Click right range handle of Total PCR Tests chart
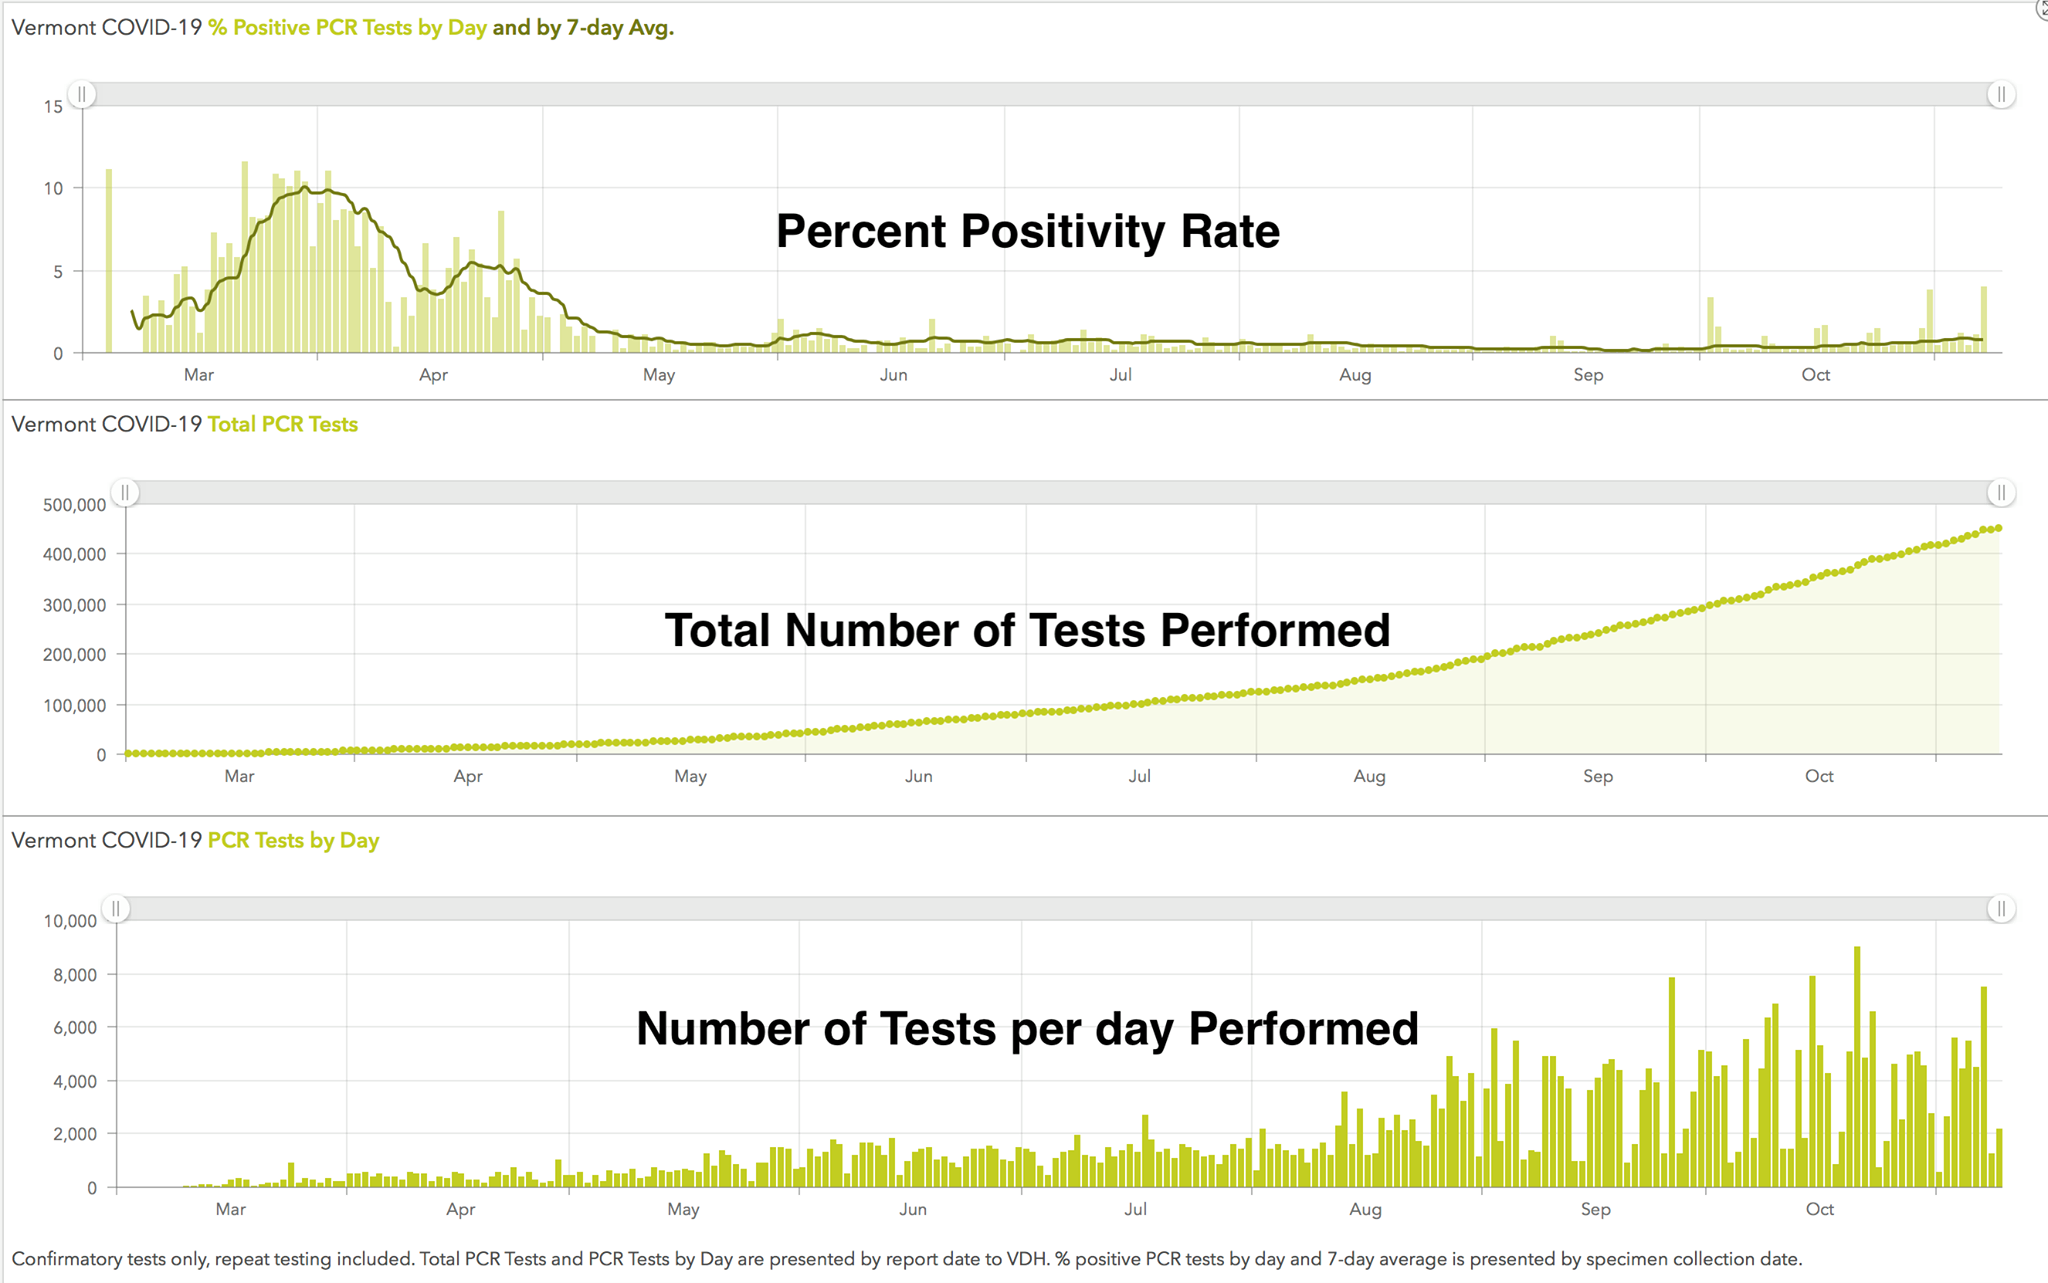This screenshot has height=1283, width=2048. point(2001,492)
